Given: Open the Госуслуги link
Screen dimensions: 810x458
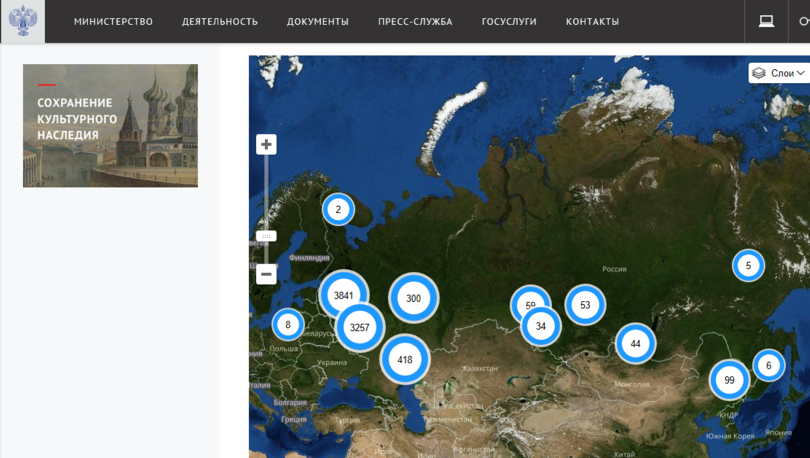Looking at the screenshot, I should (509, 22).
